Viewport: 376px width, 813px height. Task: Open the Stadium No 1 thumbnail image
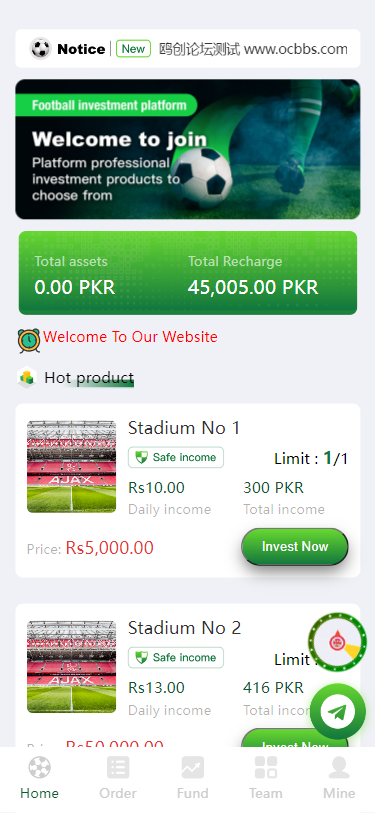[72, 467]
